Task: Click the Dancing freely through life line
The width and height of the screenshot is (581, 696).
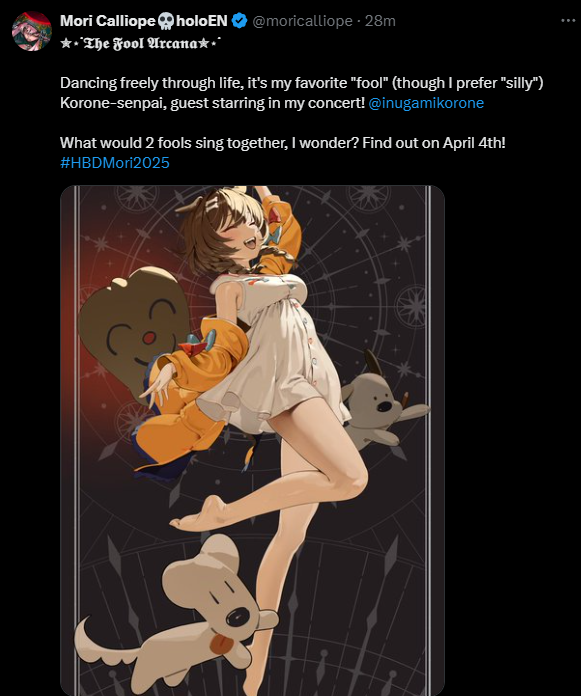Action: [301, 83]
